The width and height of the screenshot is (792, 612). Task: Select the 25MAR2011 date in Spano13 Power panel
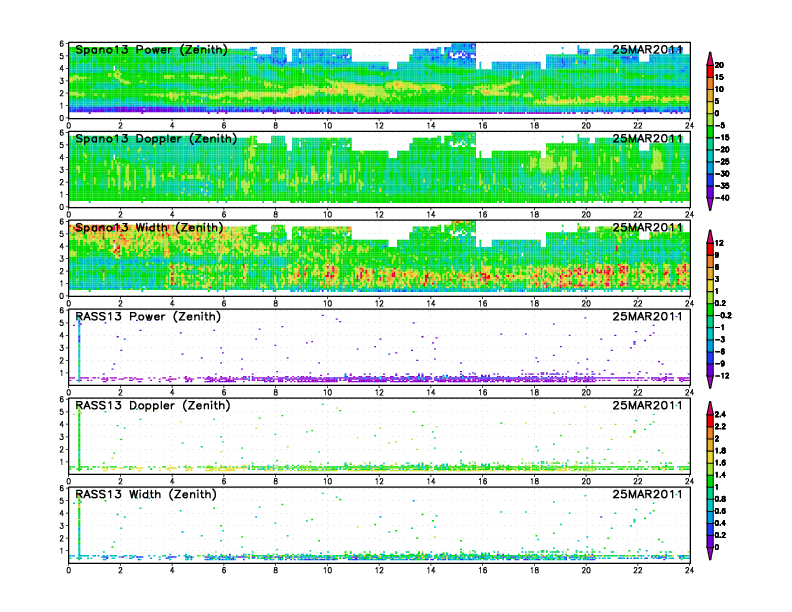(648, 49)
